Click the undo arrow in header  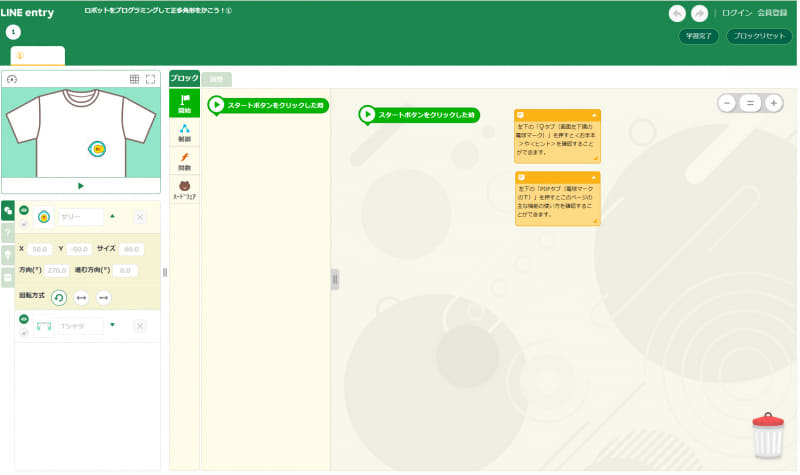pyautogui.click(x=677, y=13)
